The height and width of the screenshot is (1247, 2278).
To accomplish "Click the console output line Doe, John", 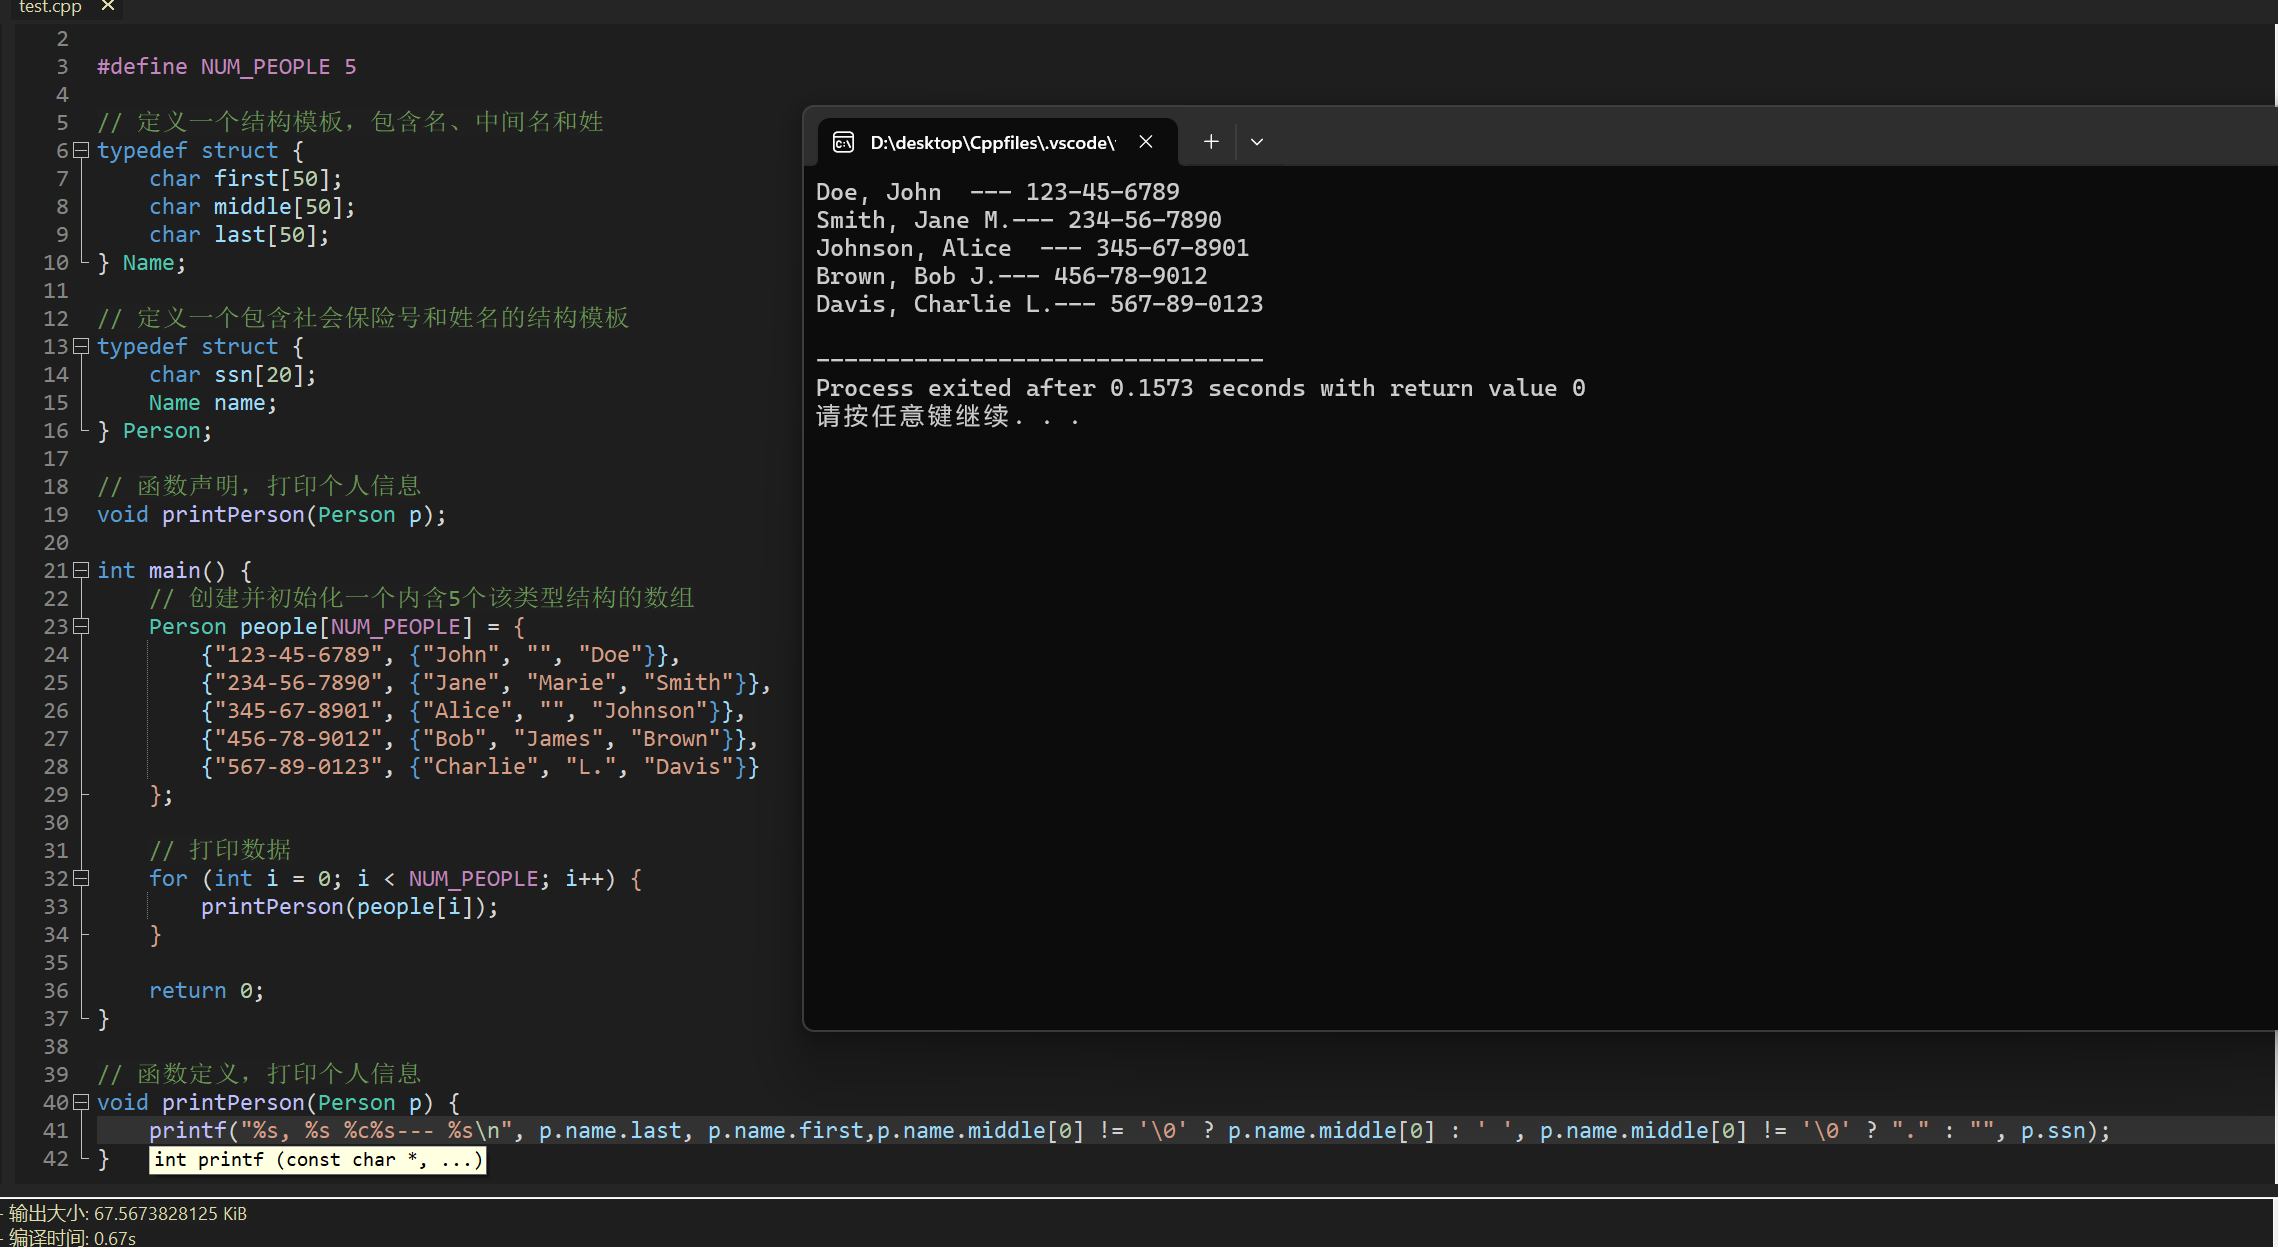I will (998, 192).
